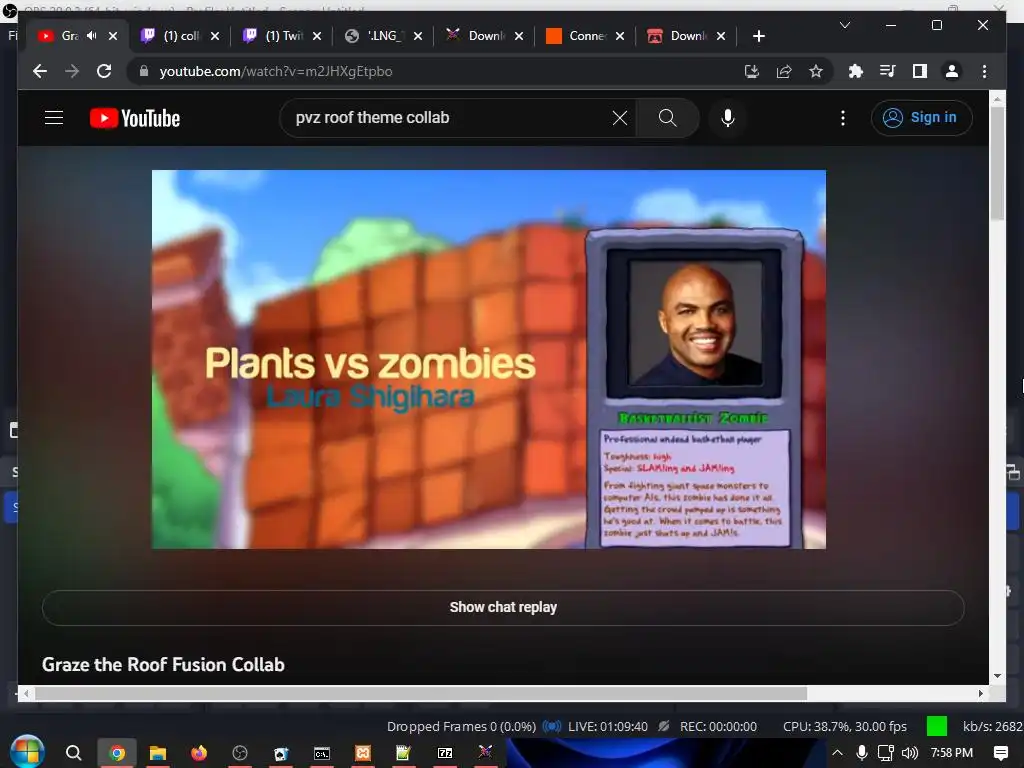The width and height of the screenshot is (1024, 768).
Task: Click the video player frame
Action: (488, 359)
